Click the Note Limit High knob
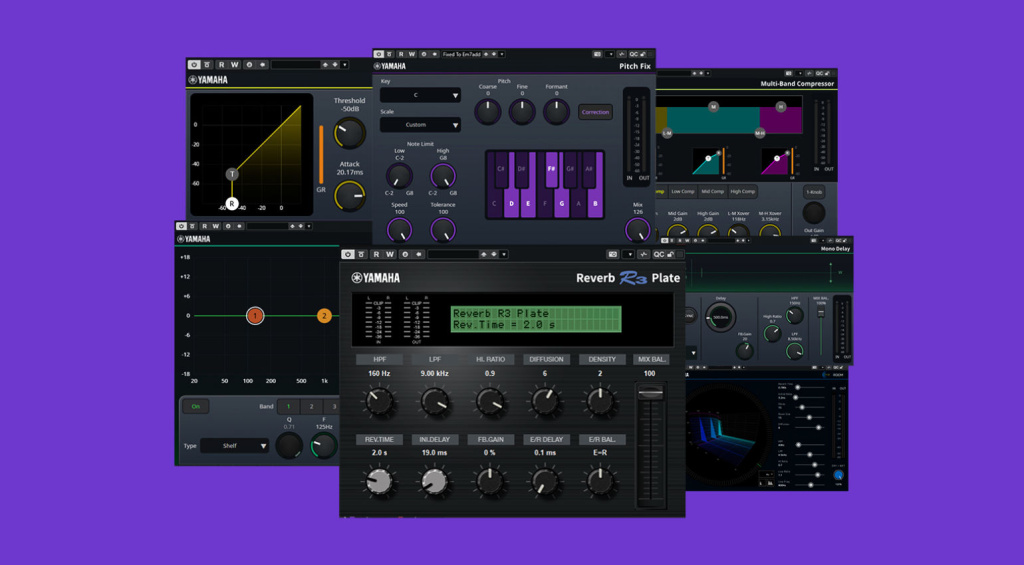1024x565 pixels. 443,176
